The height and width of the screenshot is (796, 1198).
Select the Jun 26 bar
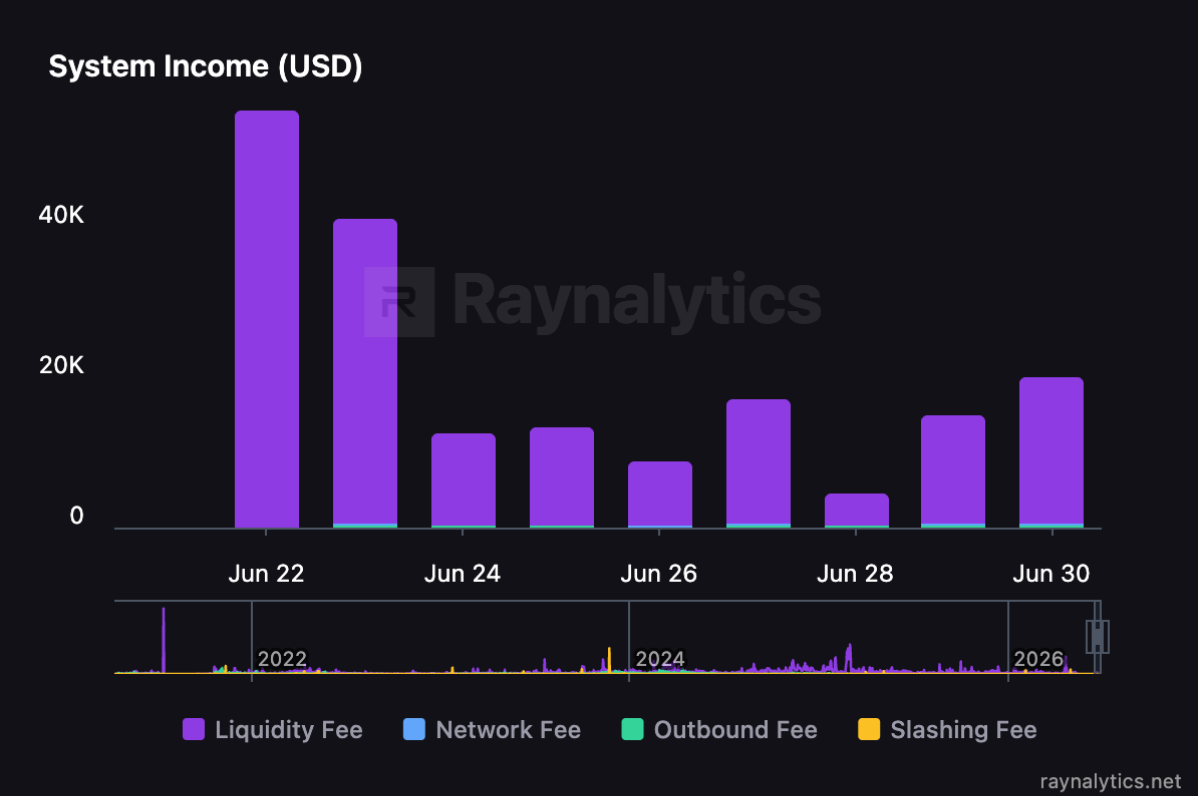click(x=660, y=494)
